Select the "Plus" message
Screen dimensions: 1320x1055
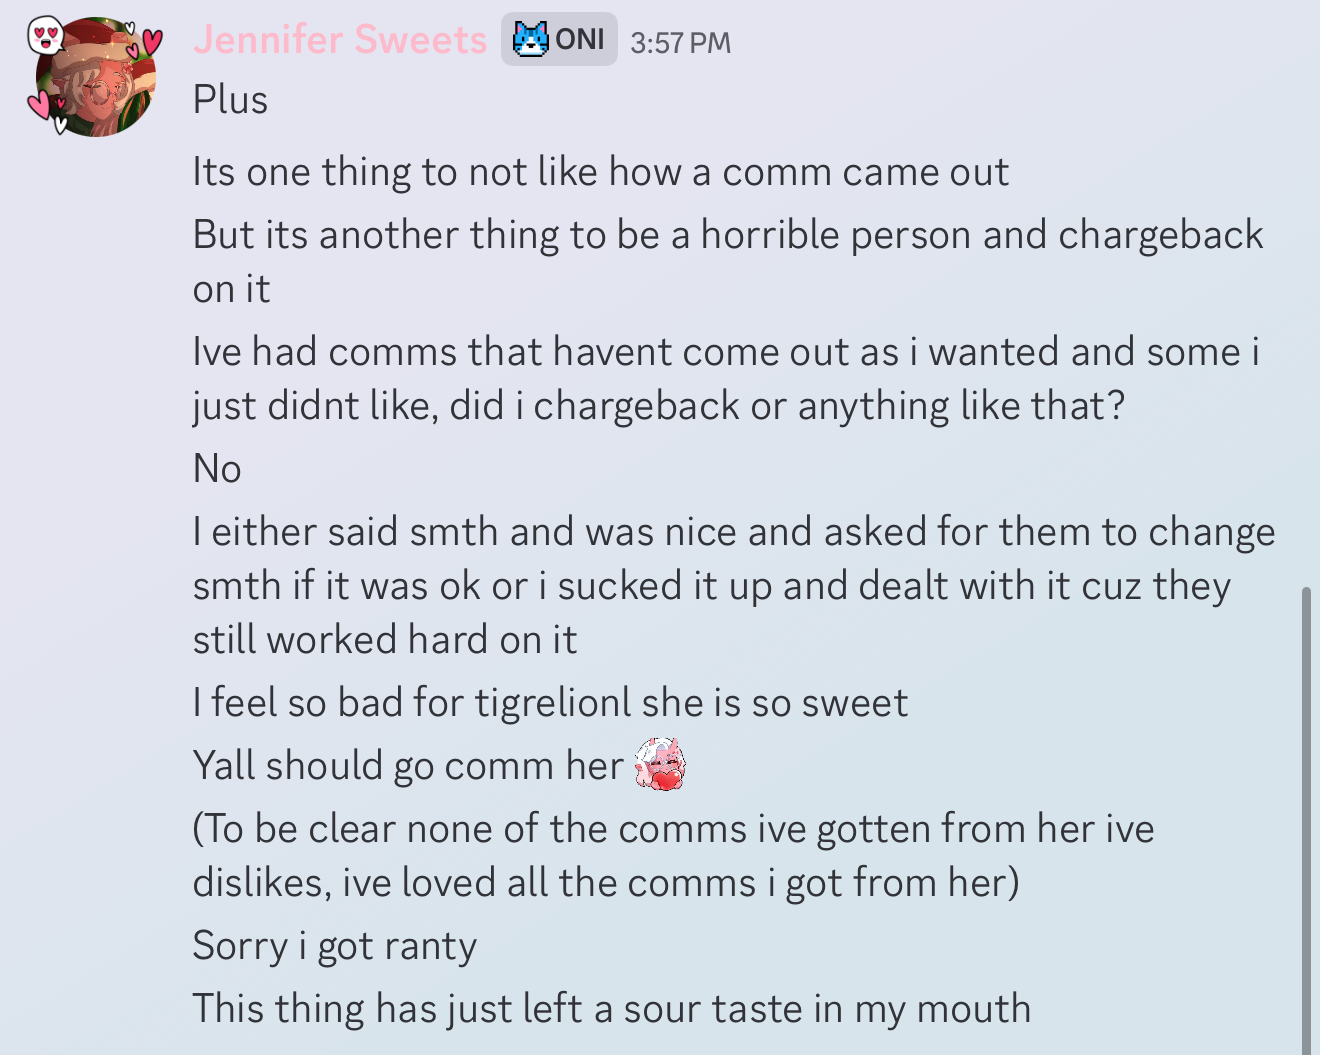point(230,100)
